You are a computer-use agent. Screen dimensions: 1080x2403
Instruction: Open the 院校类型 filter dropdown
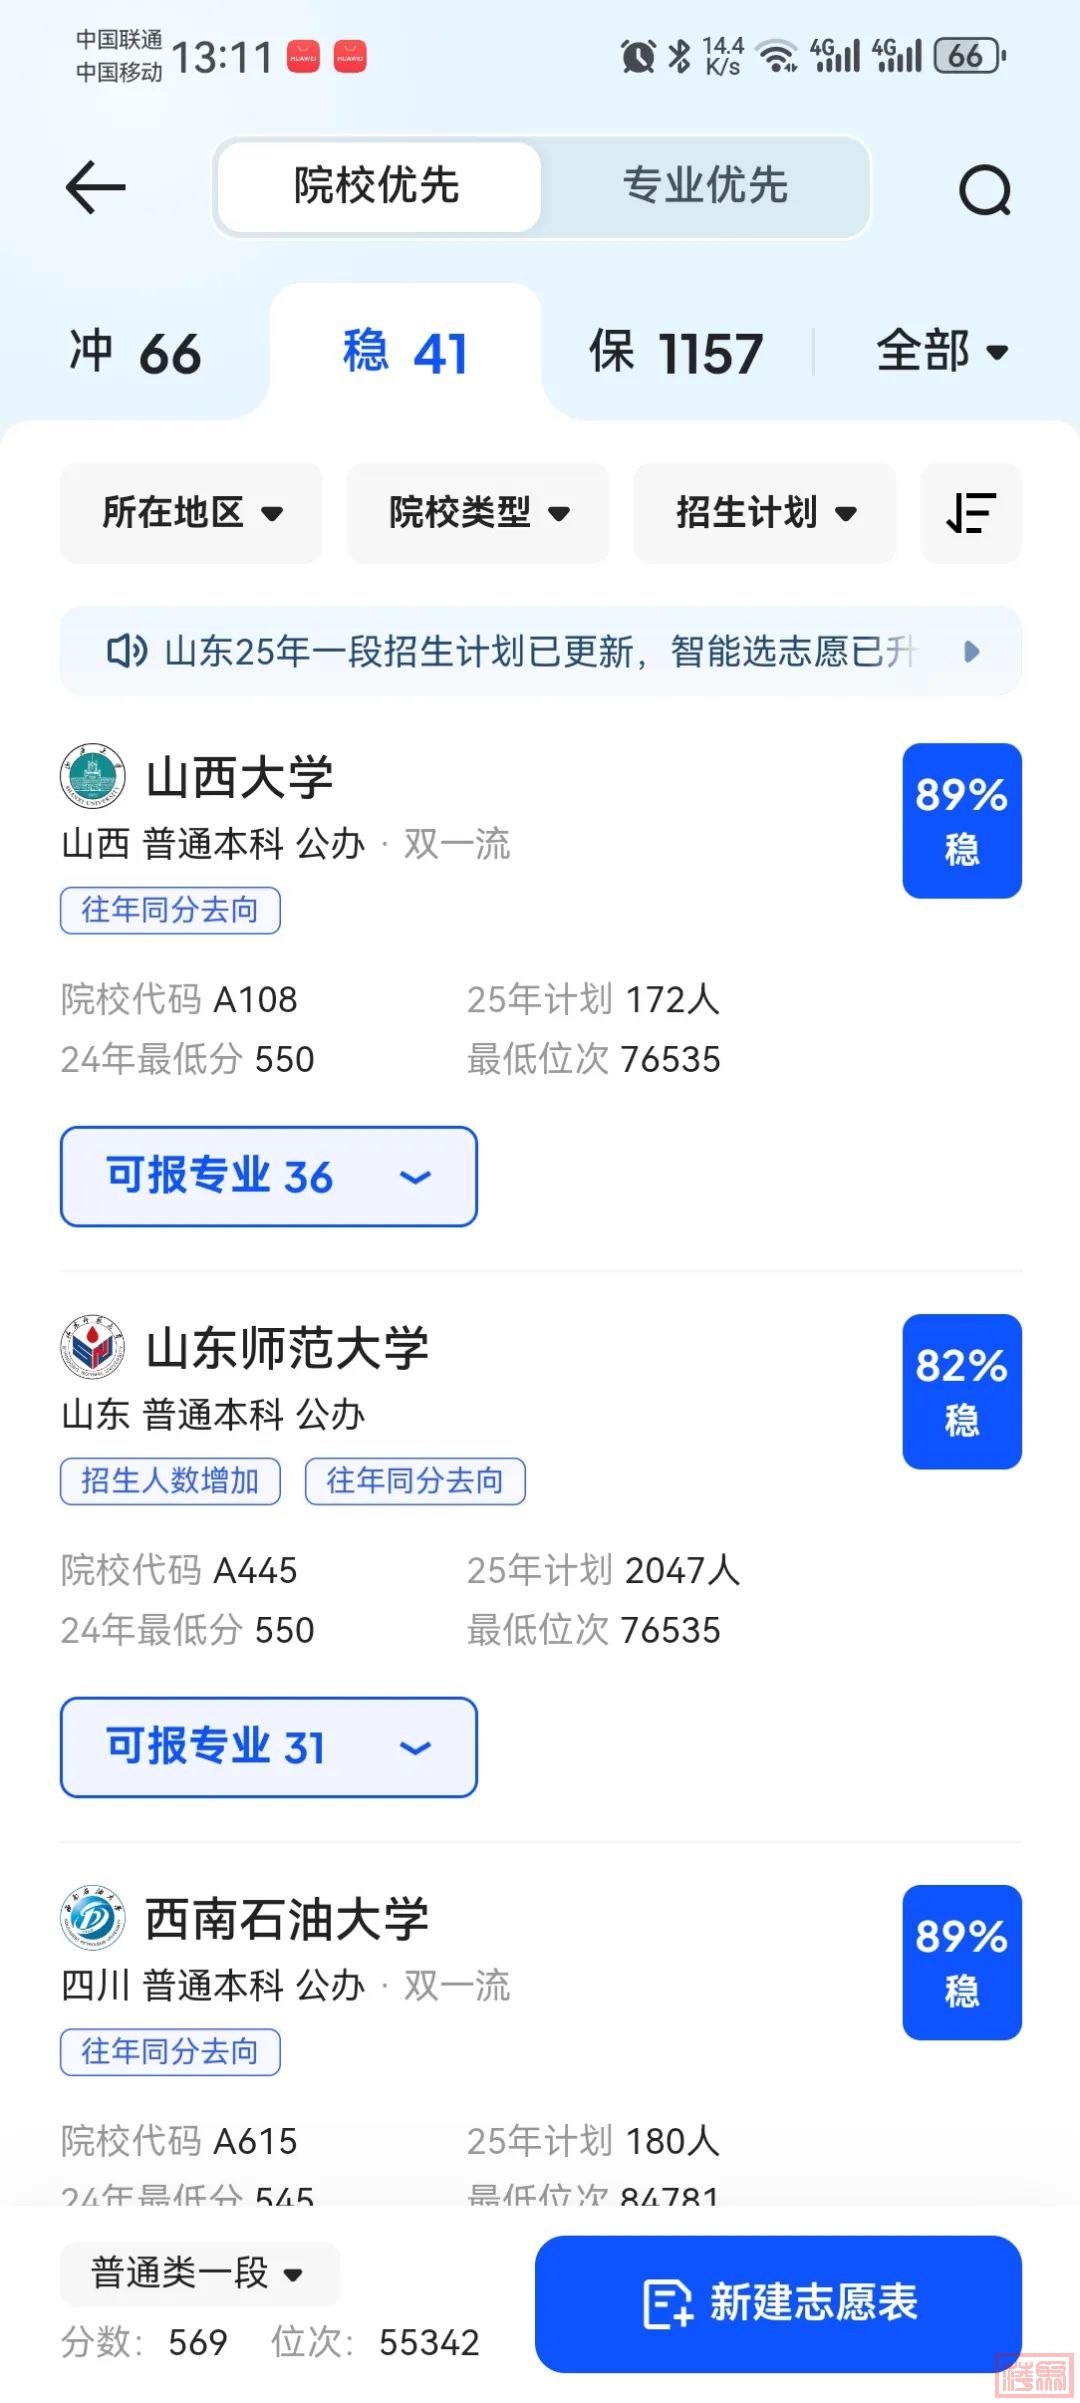coord(478,513)
